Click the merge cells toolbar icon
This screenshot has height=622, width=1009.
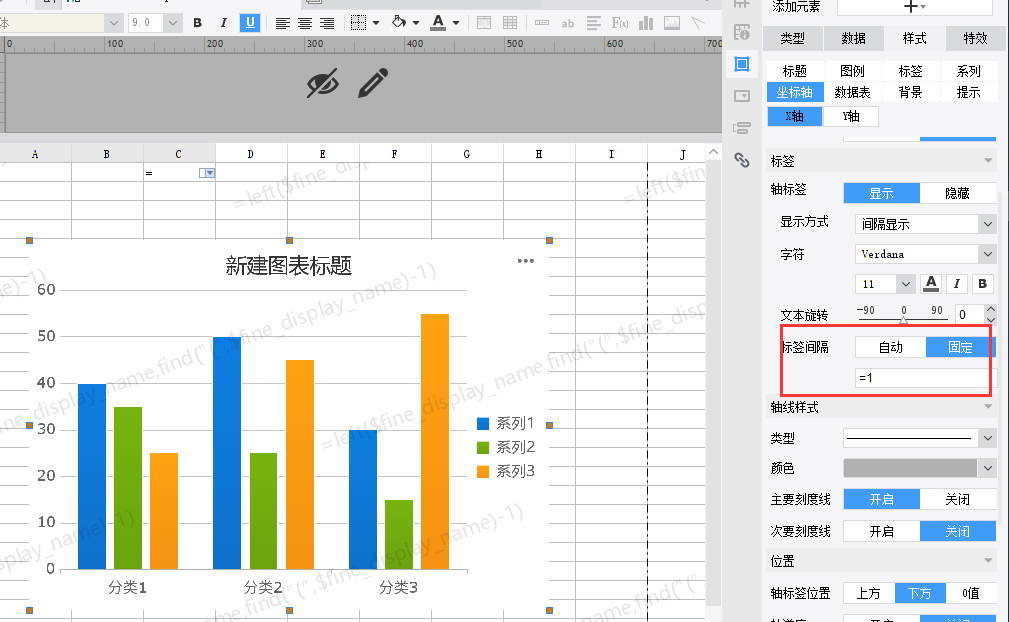point(484,23)
